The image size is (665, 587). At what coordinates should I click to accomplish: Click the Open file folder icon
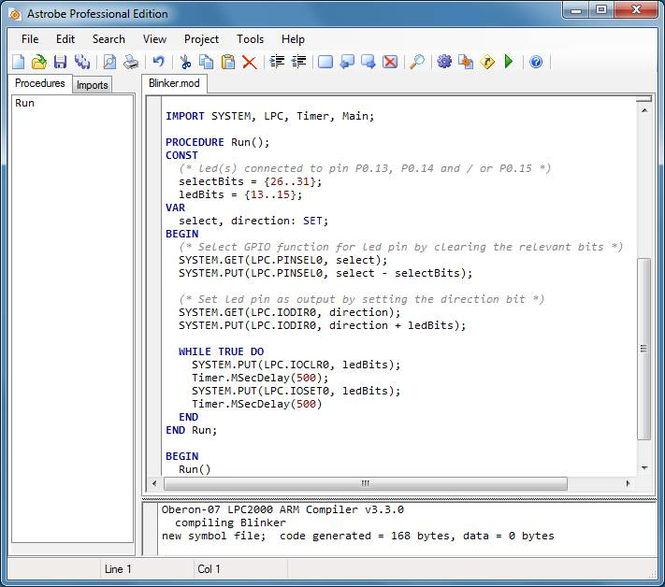[39, 62]
